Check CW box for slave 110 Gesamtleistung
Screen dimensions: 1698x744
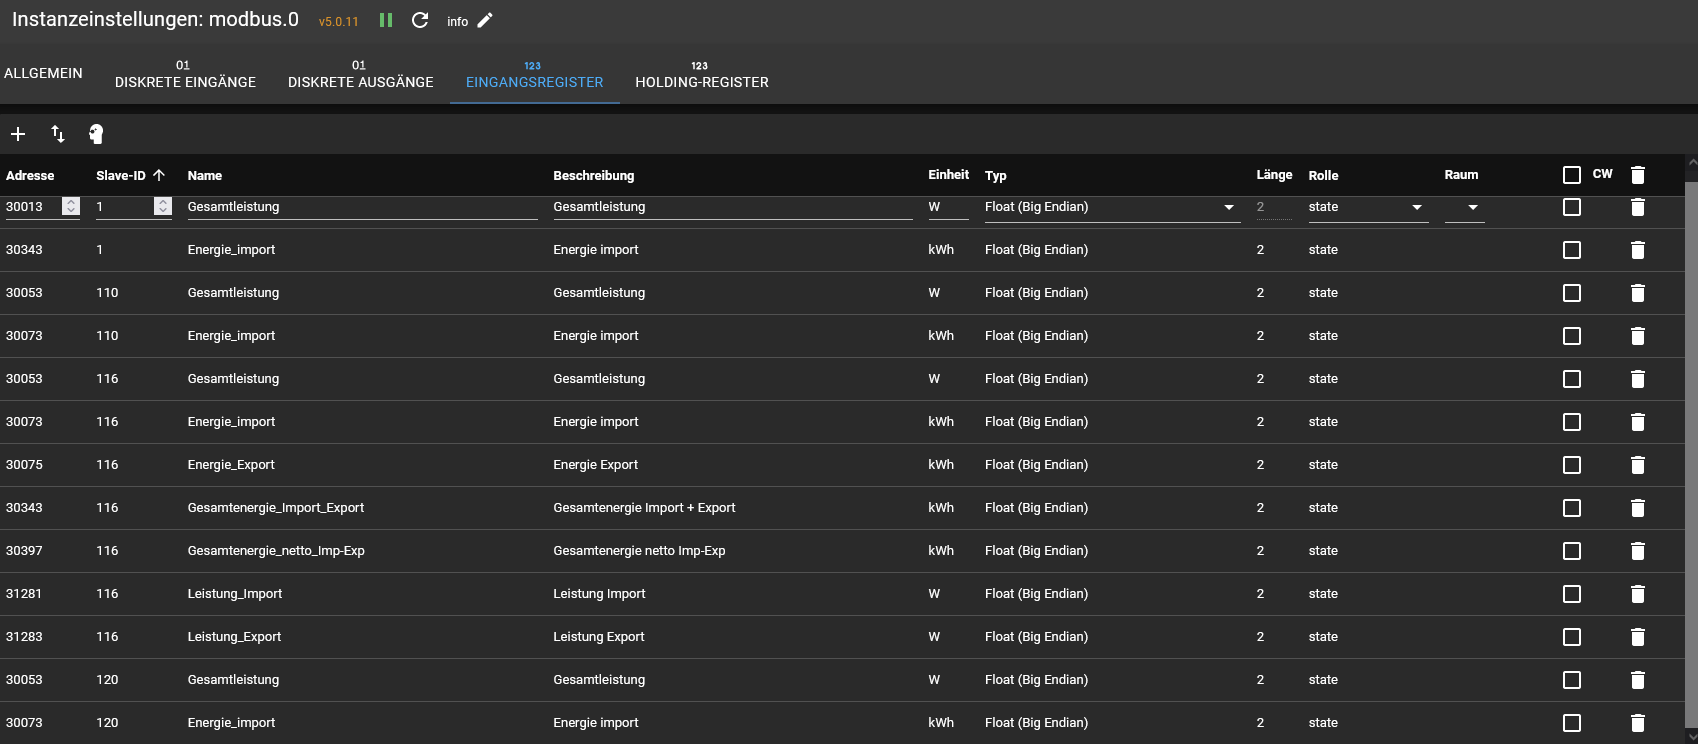[1572, 293]
